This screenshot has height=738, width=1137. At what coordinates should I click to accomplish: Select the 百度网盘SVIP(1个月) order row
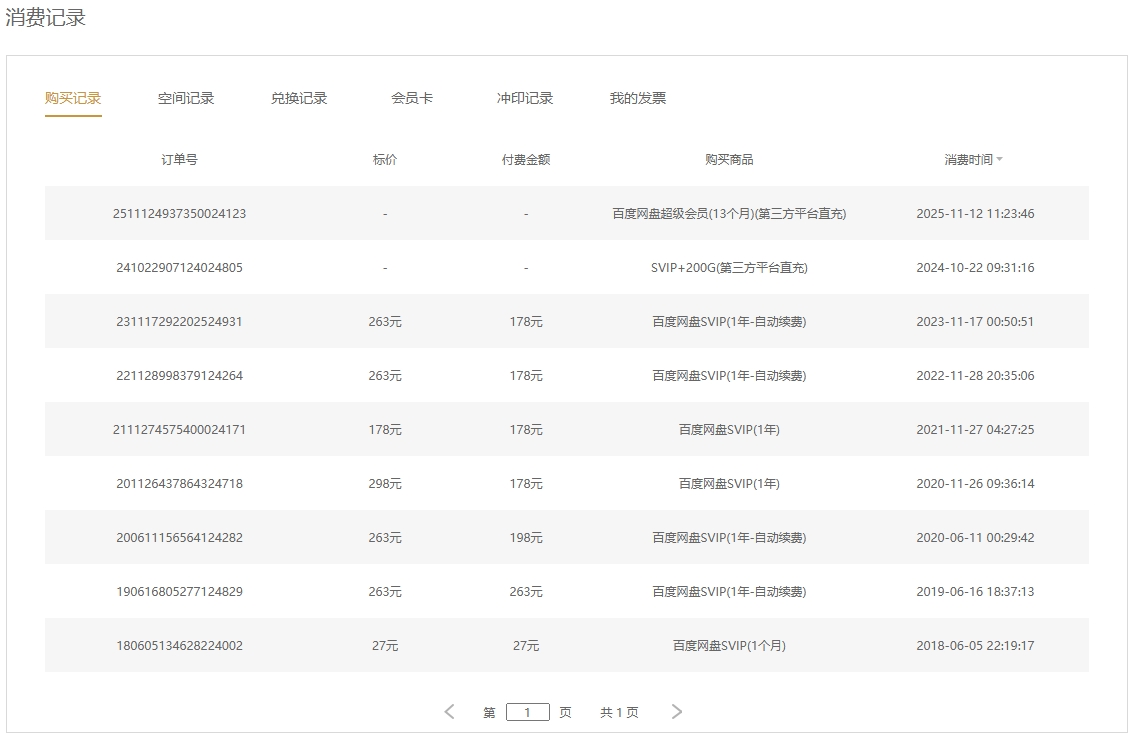(565, 645)
